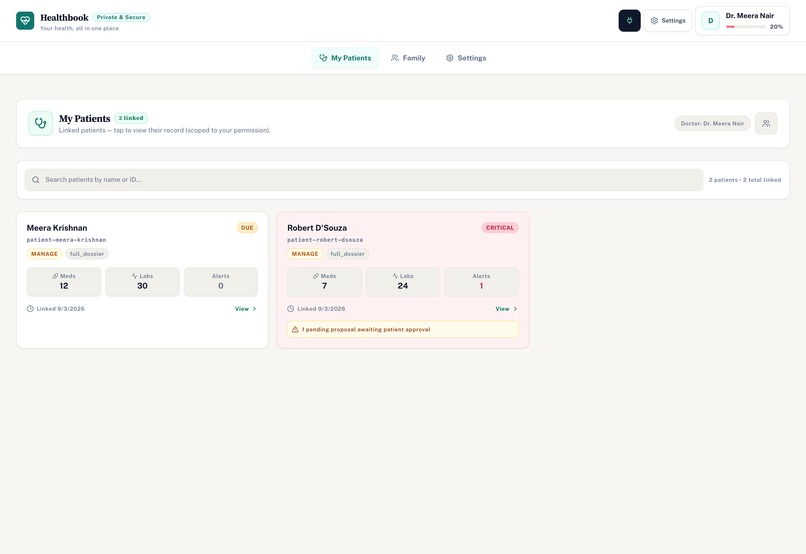Click the search magnifier icon
Viewport: 806px width, 554px height.
35,180
